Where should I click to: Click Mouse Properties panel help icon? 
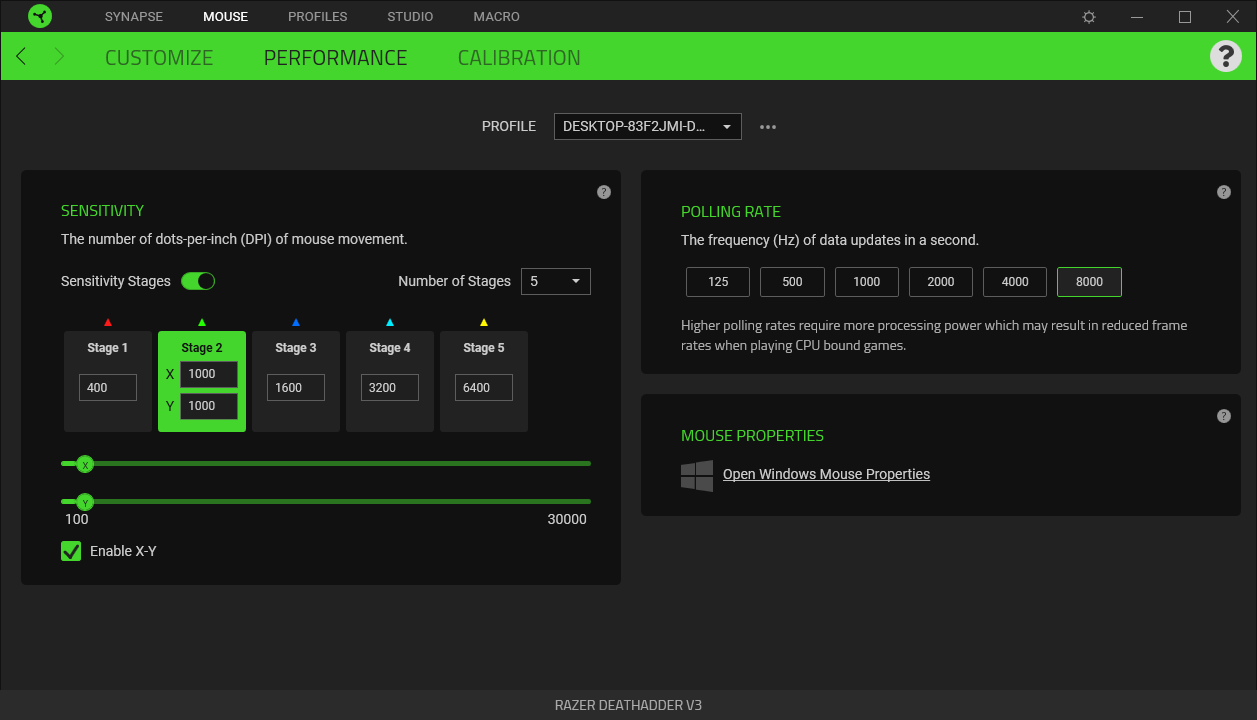(x=1224, y=416)
